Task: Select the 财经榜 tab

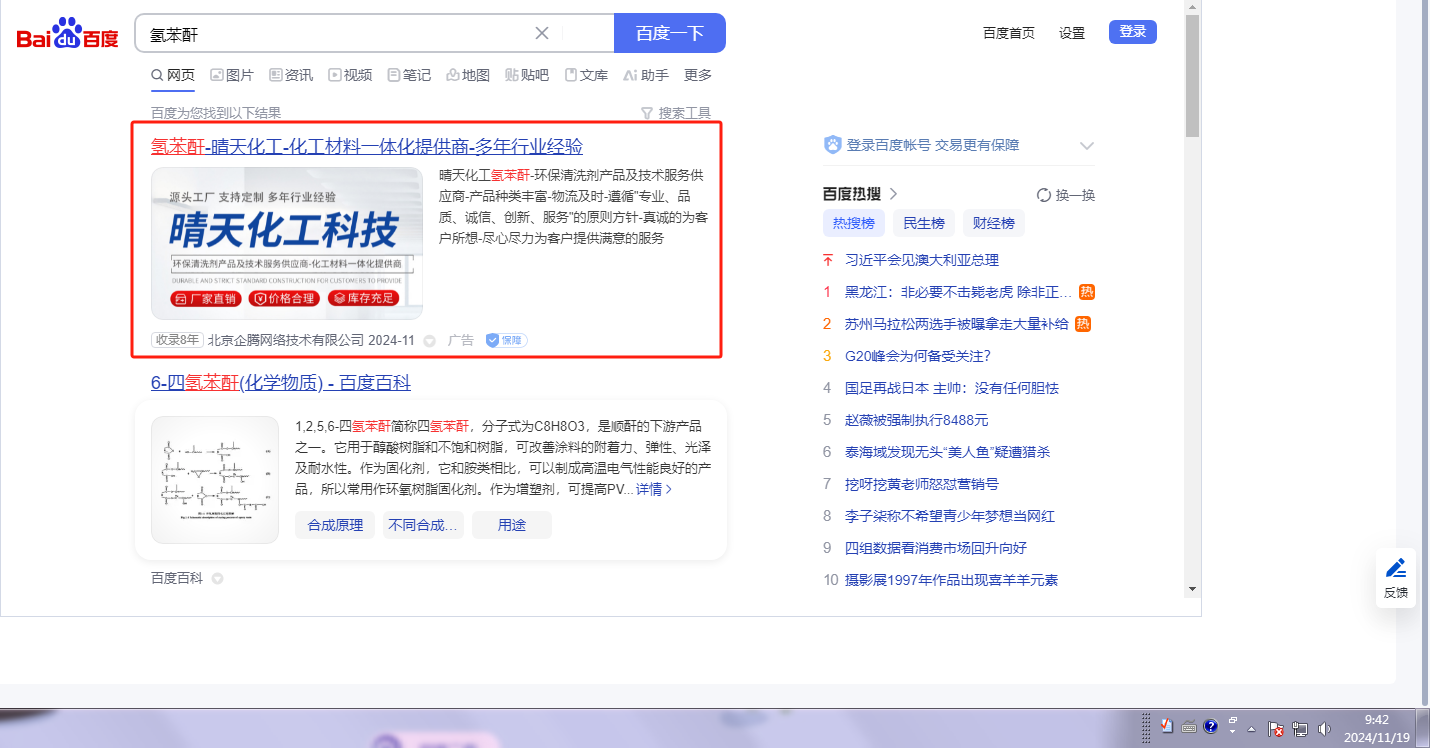Action: pos(994,223)
